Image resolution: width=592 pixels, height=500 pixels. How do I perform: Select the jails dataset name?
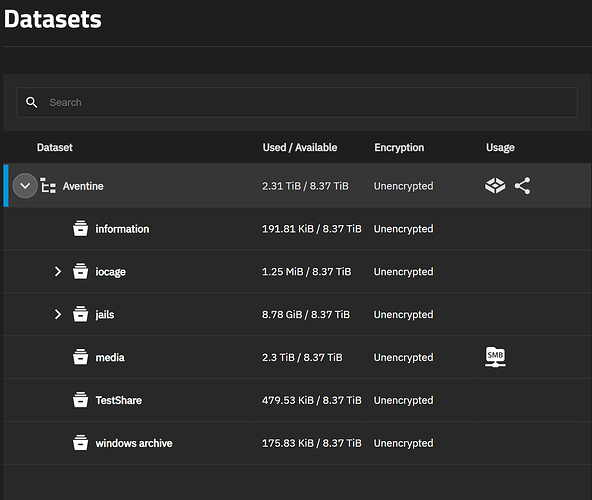tap(105, 315)
